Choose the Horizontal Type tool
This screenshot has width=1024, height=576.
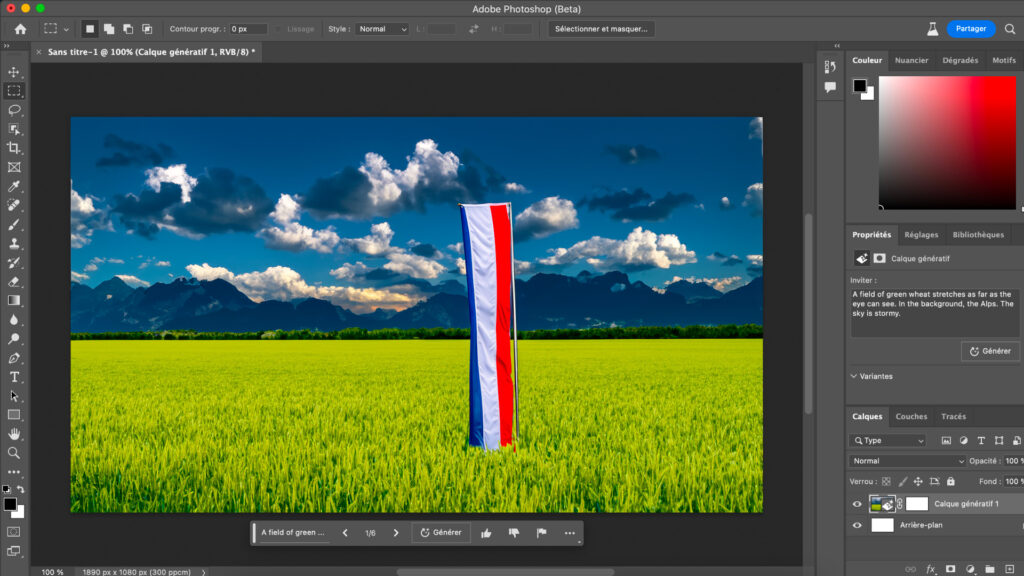[14, 377]
